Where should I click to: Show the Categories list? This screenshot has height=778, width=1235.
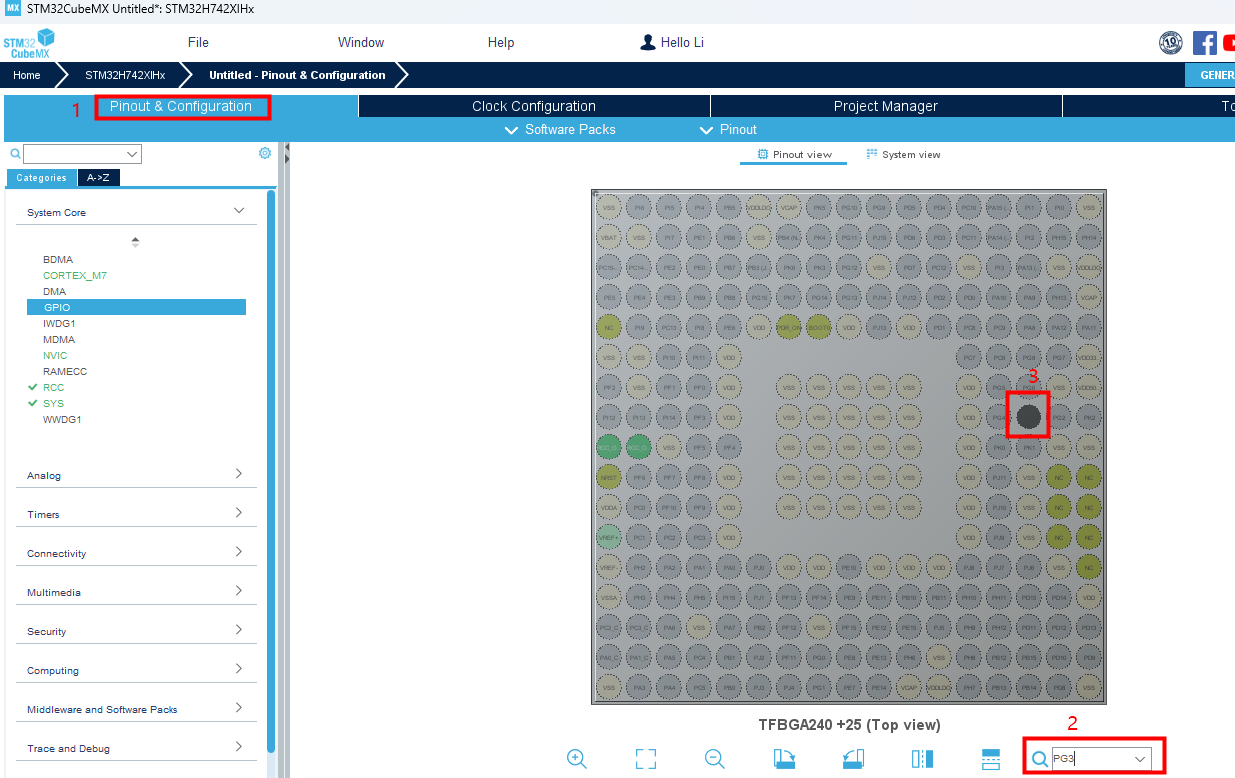(x=41, y=178)
